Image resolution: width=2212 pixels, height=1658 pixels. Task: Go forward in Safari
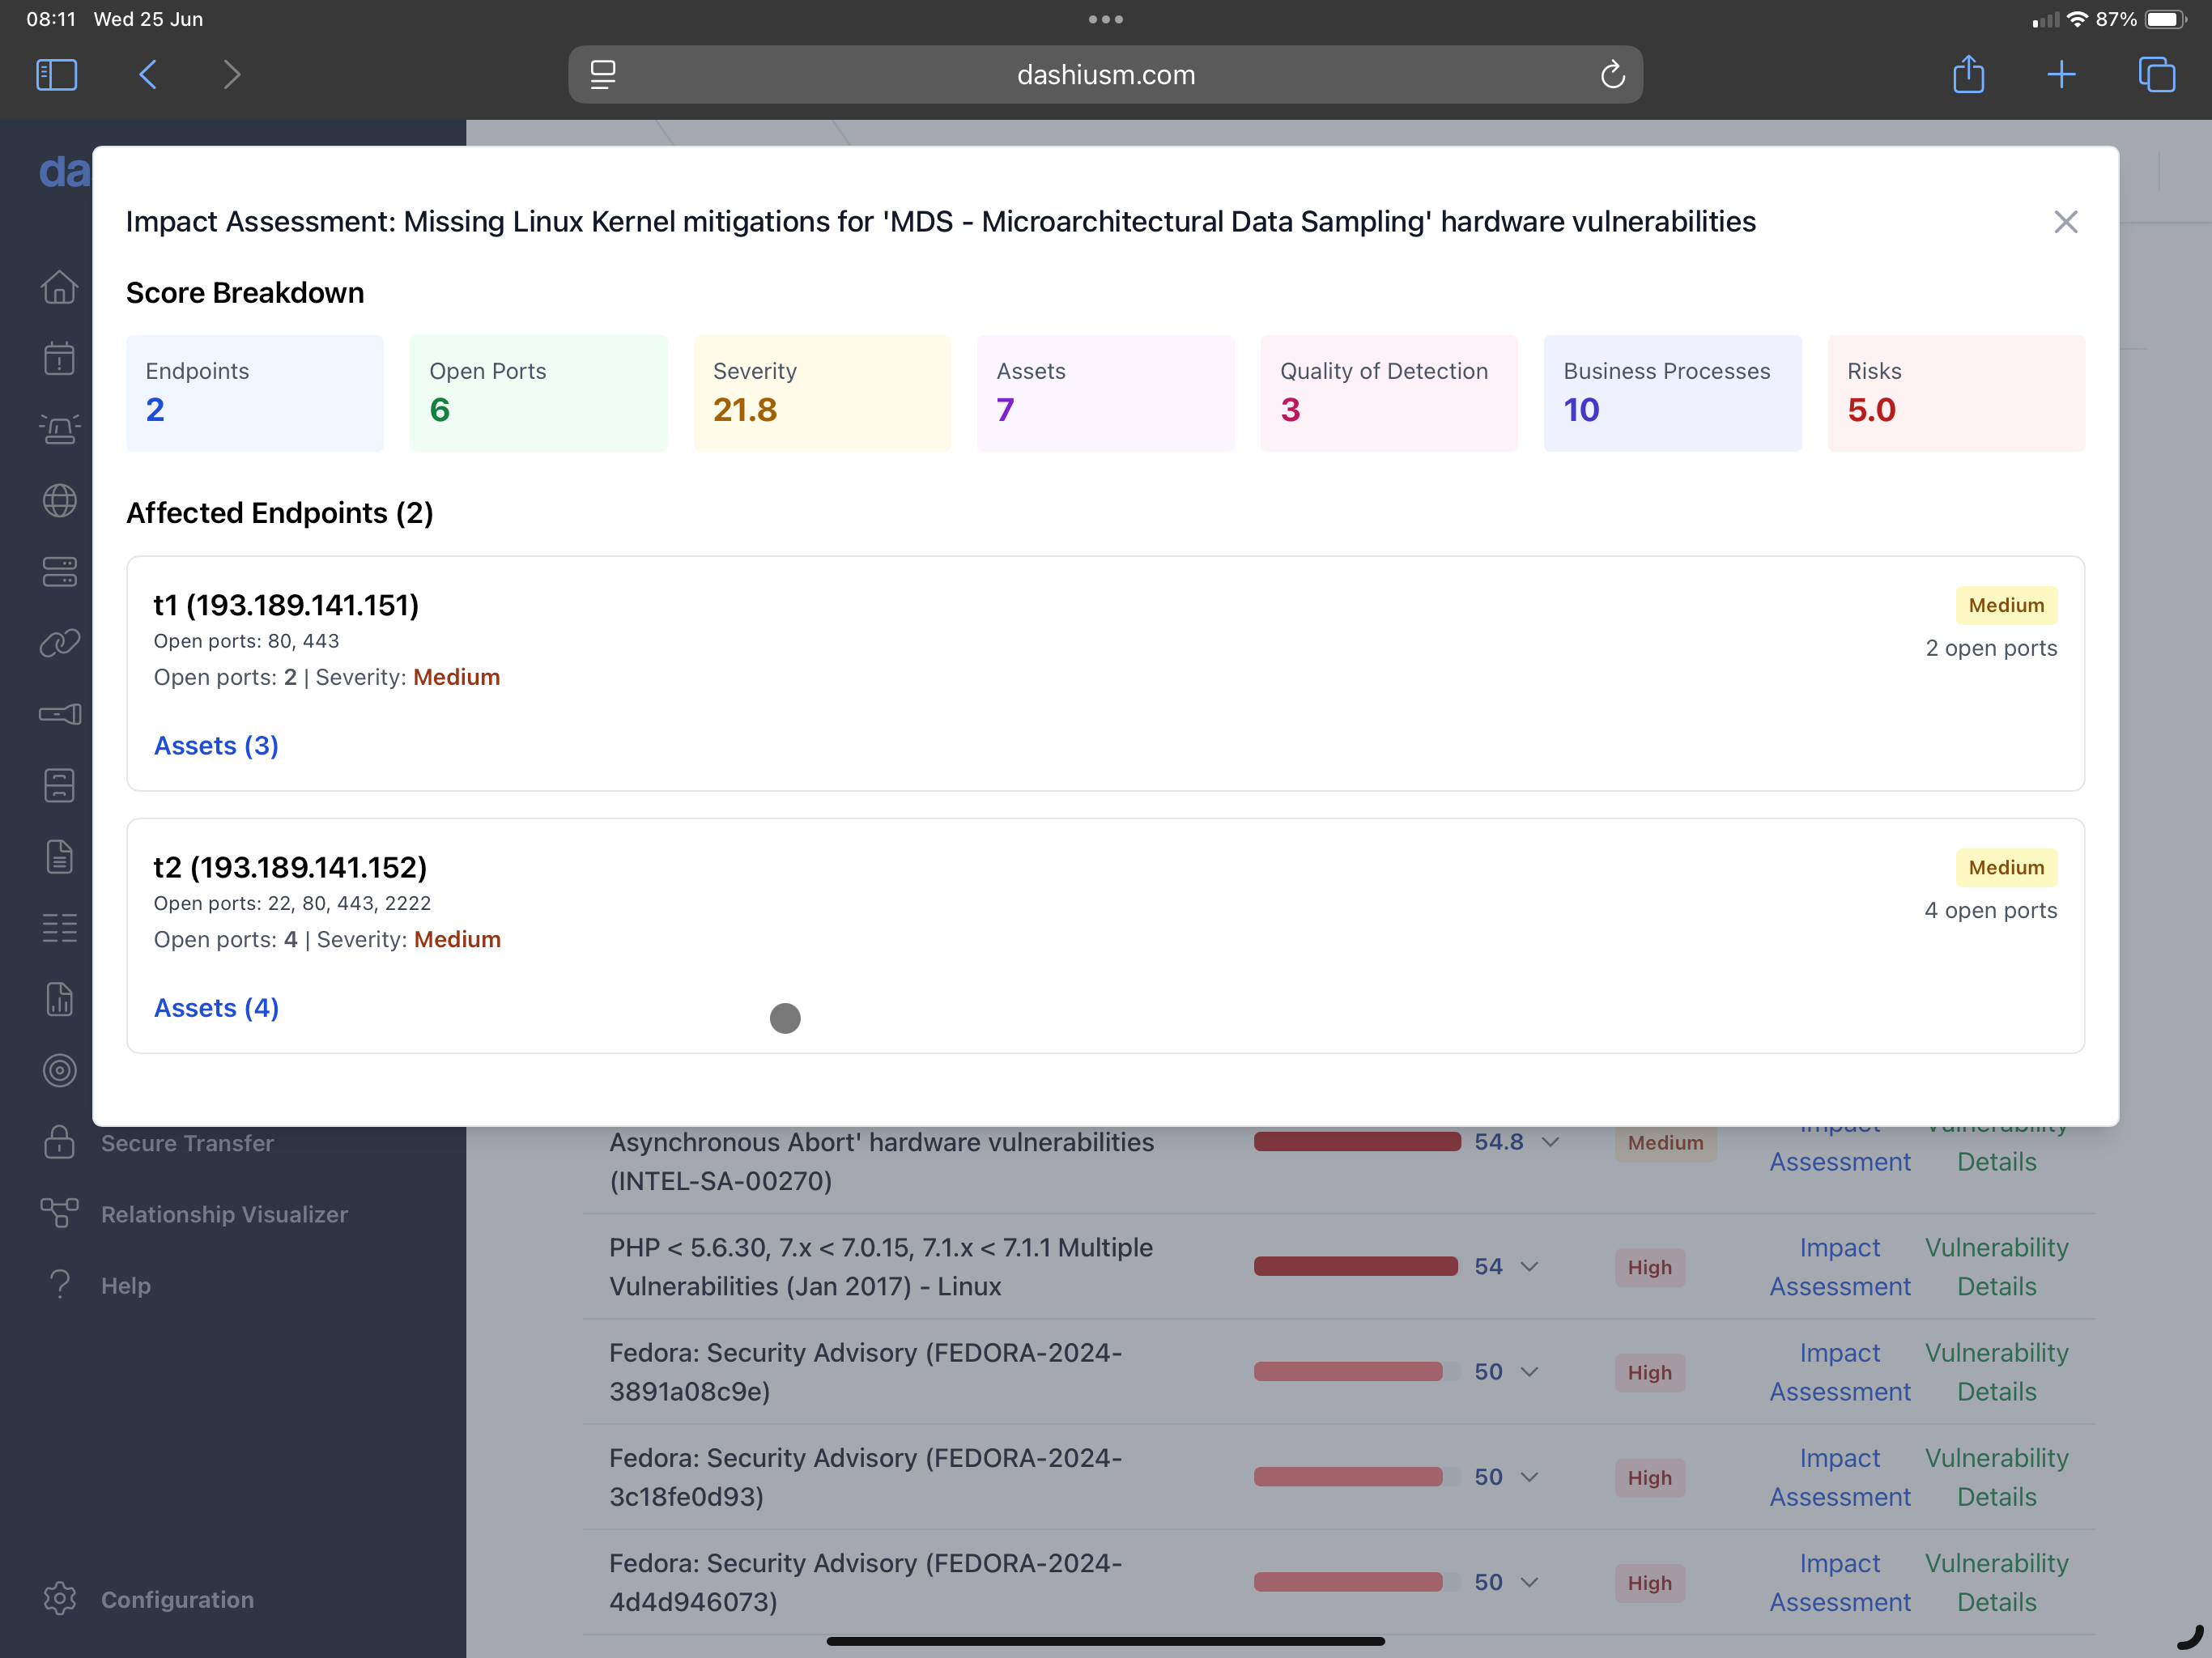coord(232,74)
